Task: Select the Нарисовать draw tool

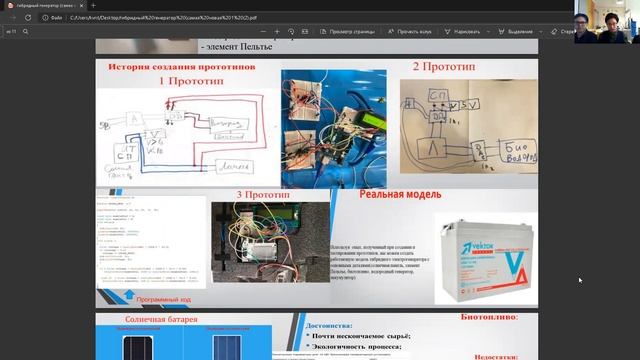Action: click(462, 31)
